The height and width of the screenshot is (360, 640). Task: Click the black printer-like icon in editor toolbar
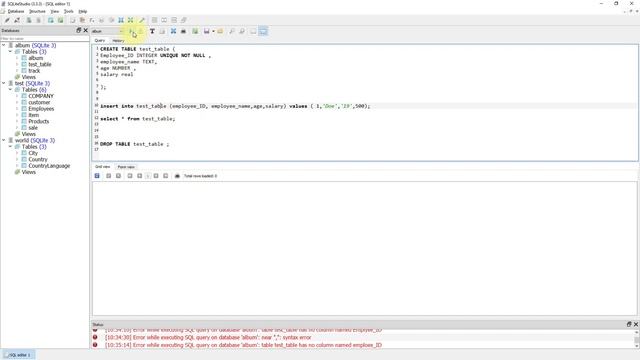(183, 31)
